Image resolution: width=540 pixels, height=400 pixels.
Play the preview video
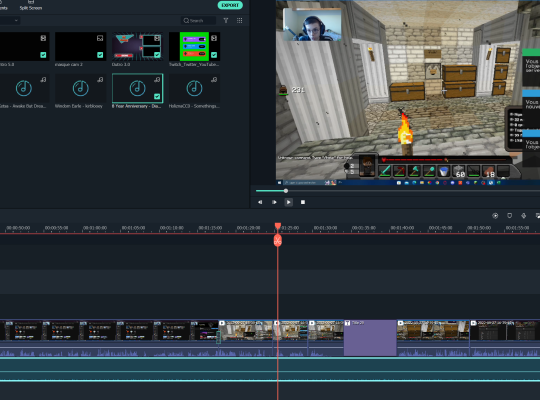point(289,202)
